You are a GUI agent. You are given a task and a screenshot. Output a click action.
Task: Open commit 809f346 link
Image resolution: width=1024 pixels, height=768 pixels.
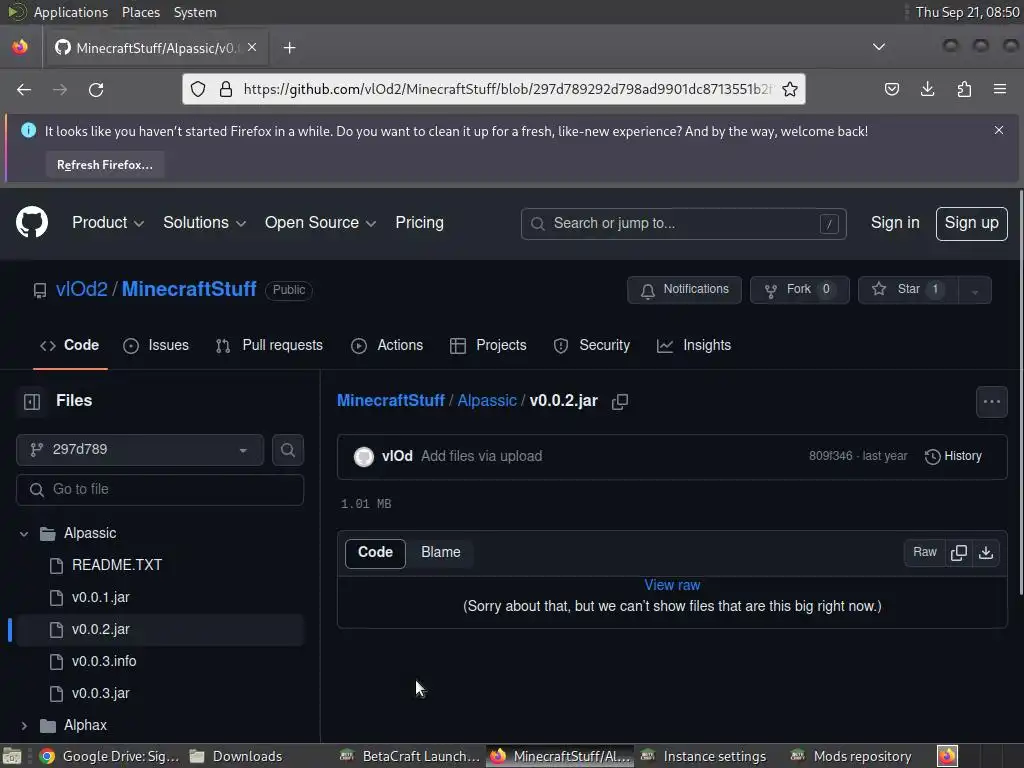coord(831,456)
